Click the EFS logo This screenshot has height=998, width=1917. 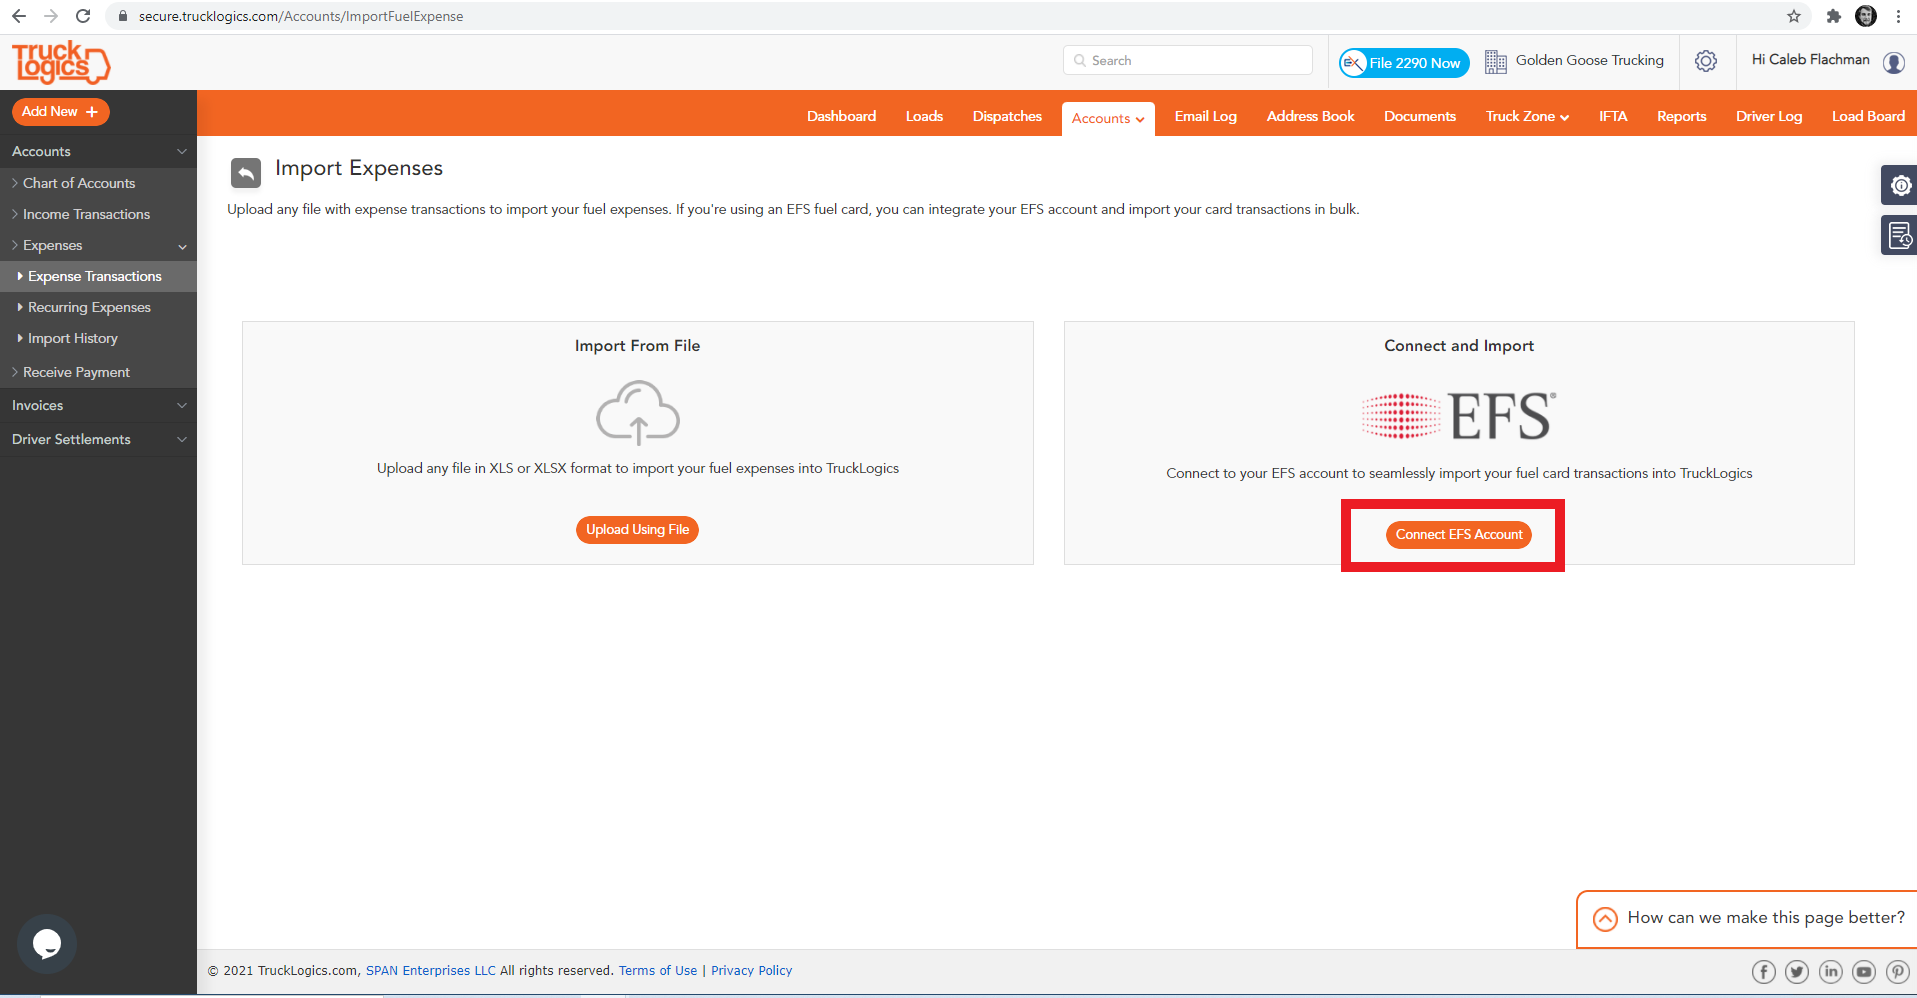click(x=1459, y=416)
